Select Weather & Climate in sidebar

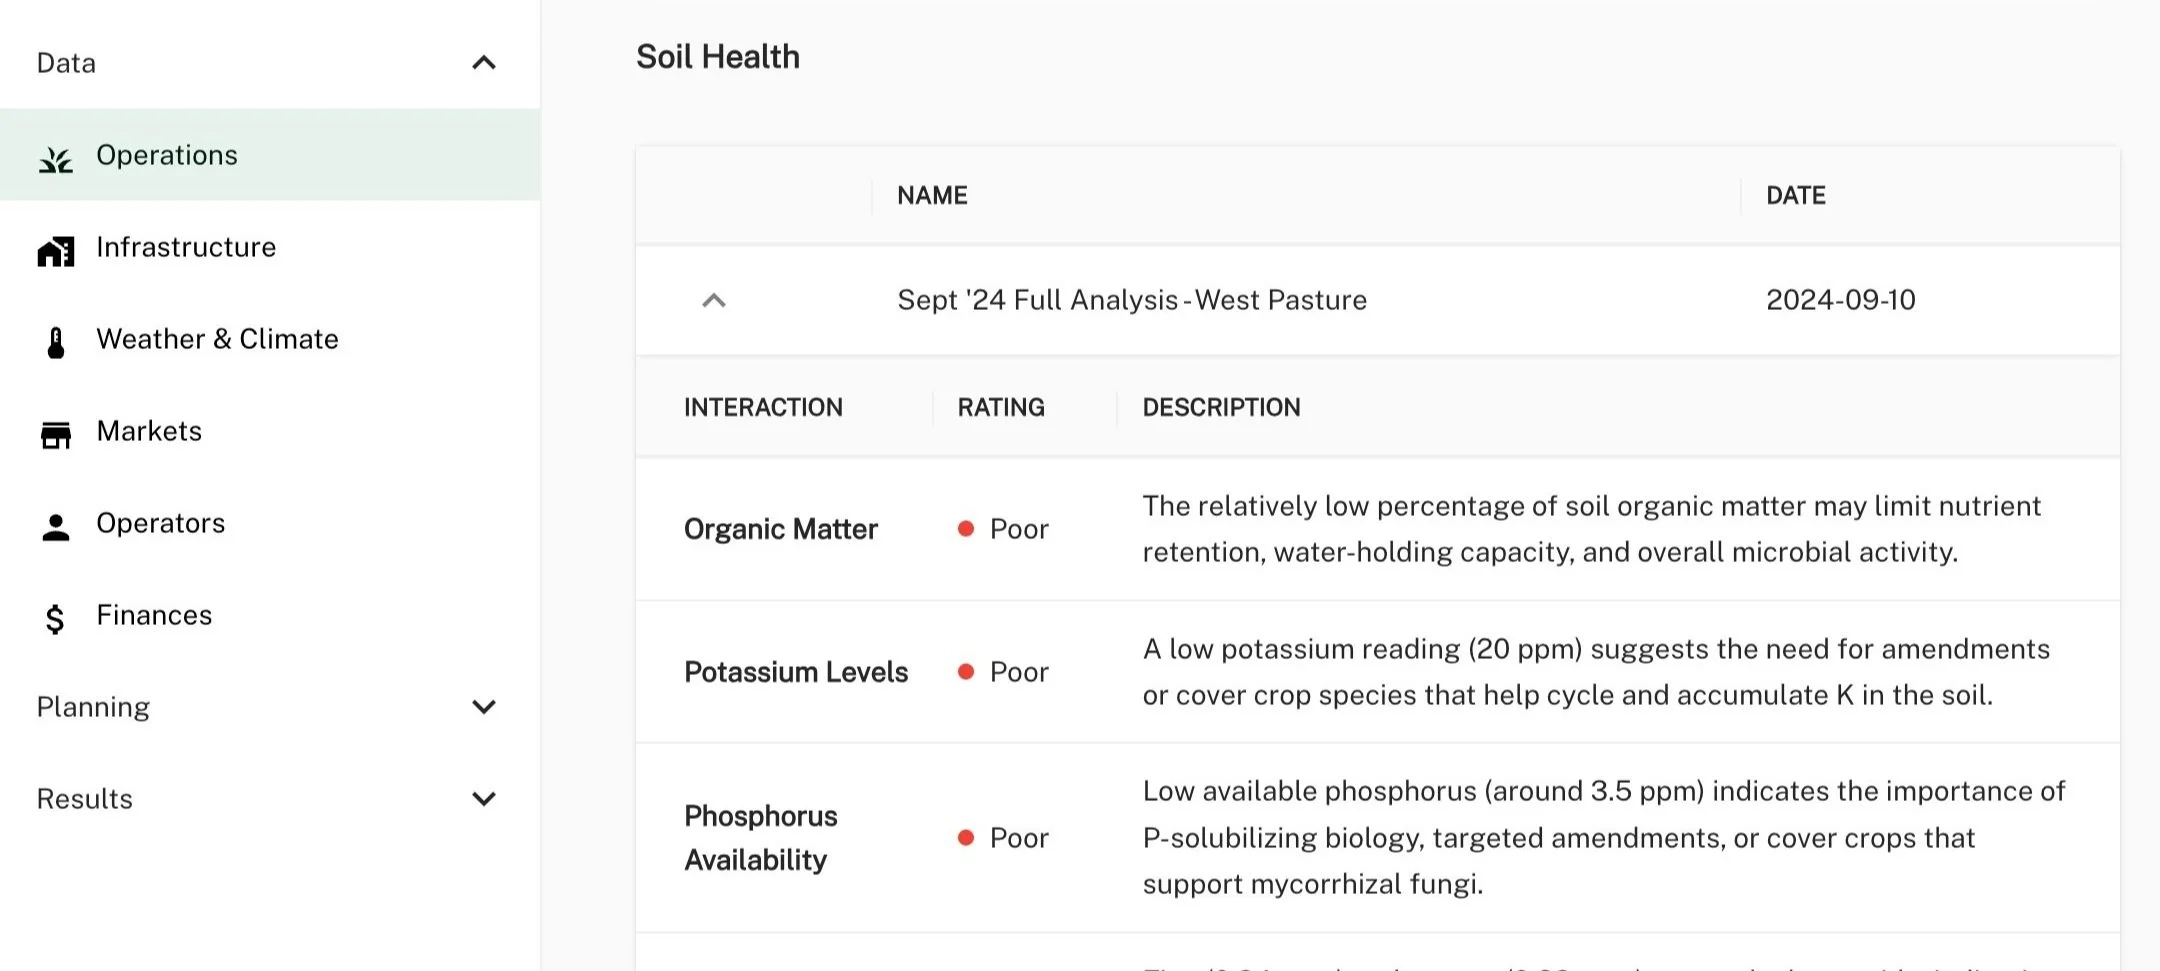click(x=217, y=339)
